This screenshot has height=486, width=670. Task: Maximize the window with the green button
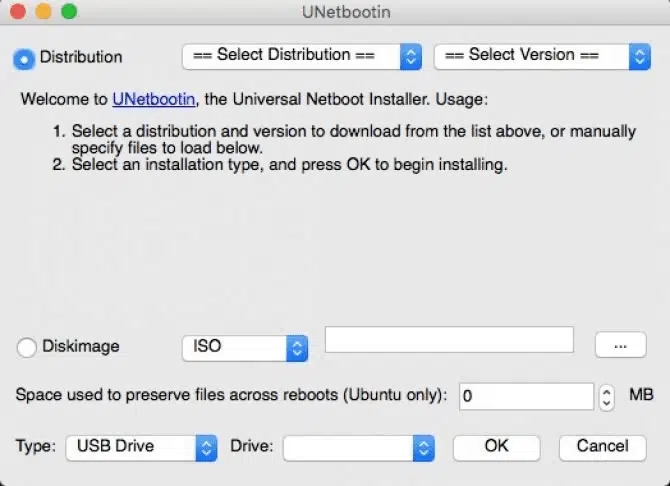tap(69, 13)
